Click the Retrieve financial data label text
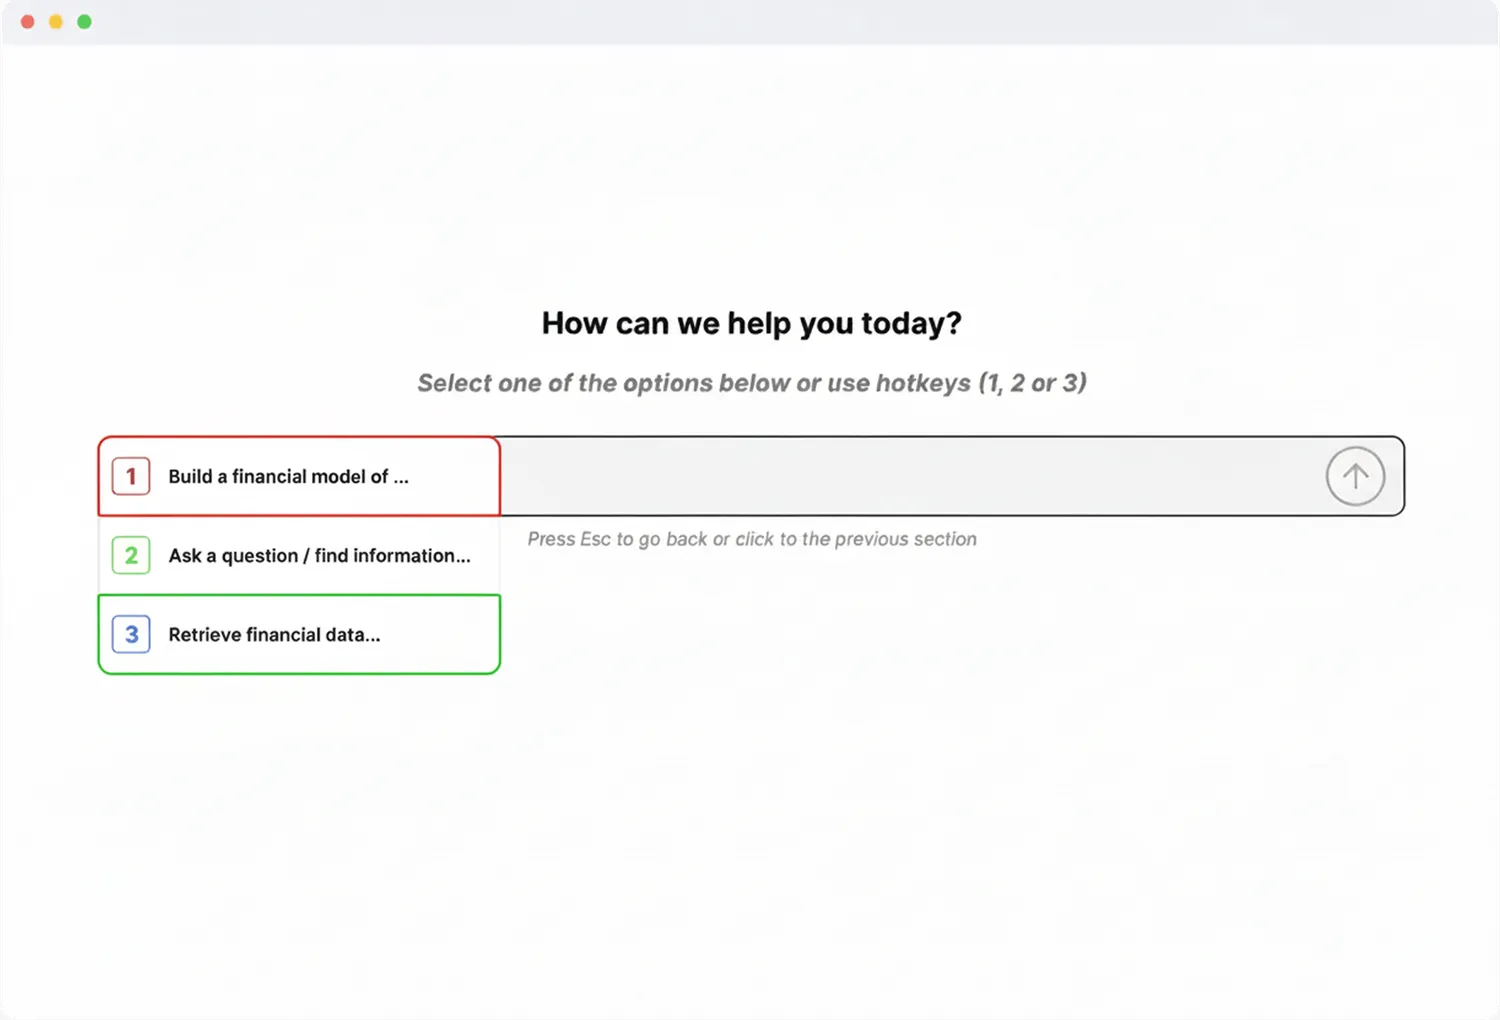This screenshot has height=1020, width=1500. [274, 634]
